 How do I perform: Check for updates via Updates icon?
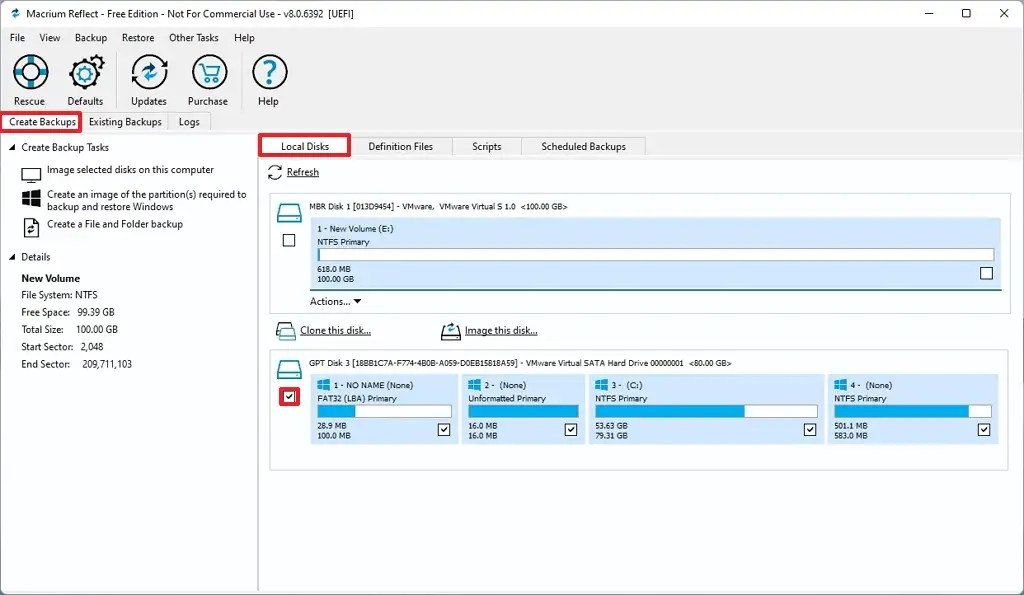pos(148,72)
